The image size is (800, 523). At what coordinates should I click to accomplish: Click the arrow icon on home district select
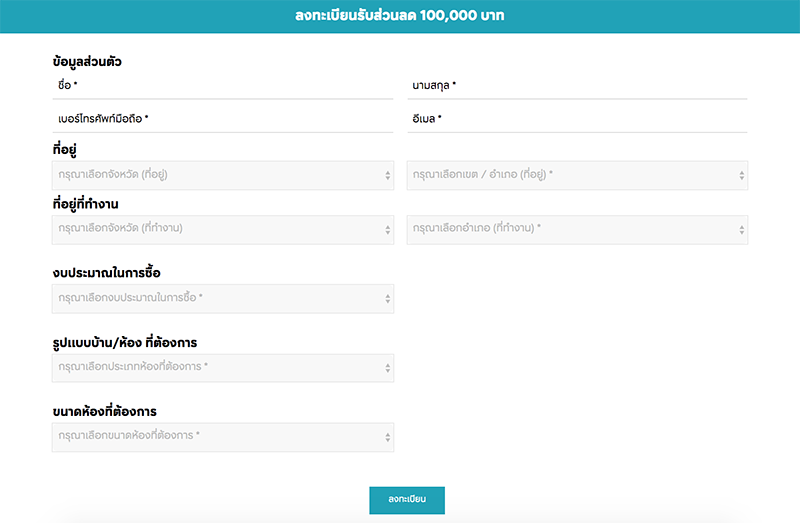[x=742, y=176]
